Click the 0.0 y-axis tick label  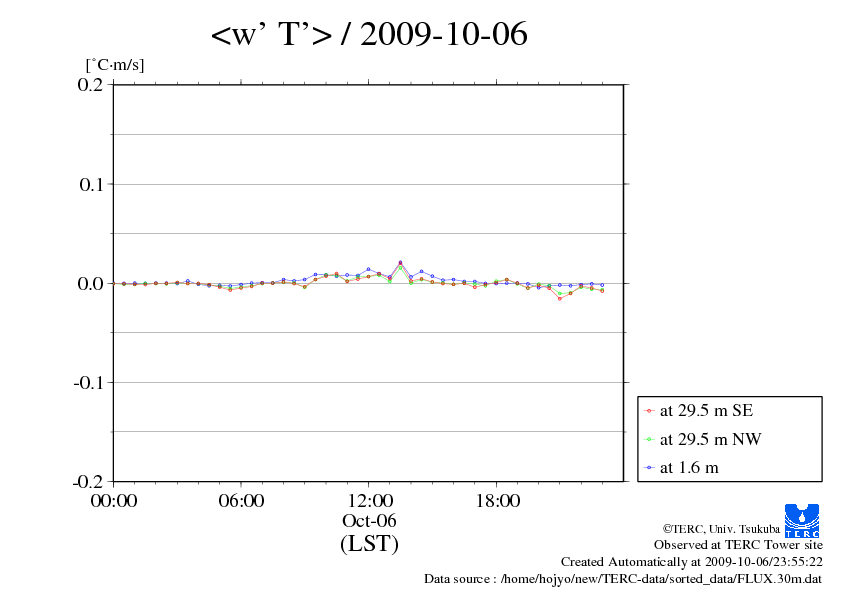pyautogui.click(x=91, y=284)
